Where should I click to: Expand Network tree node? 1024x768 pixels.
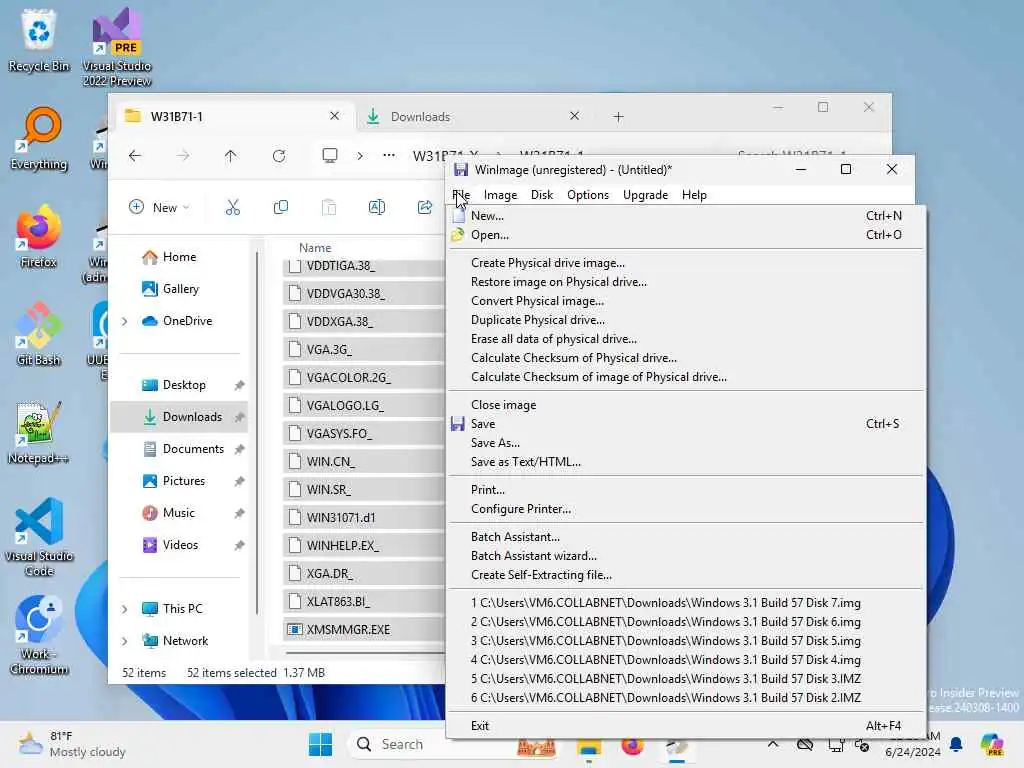click(x=125, y=641)
